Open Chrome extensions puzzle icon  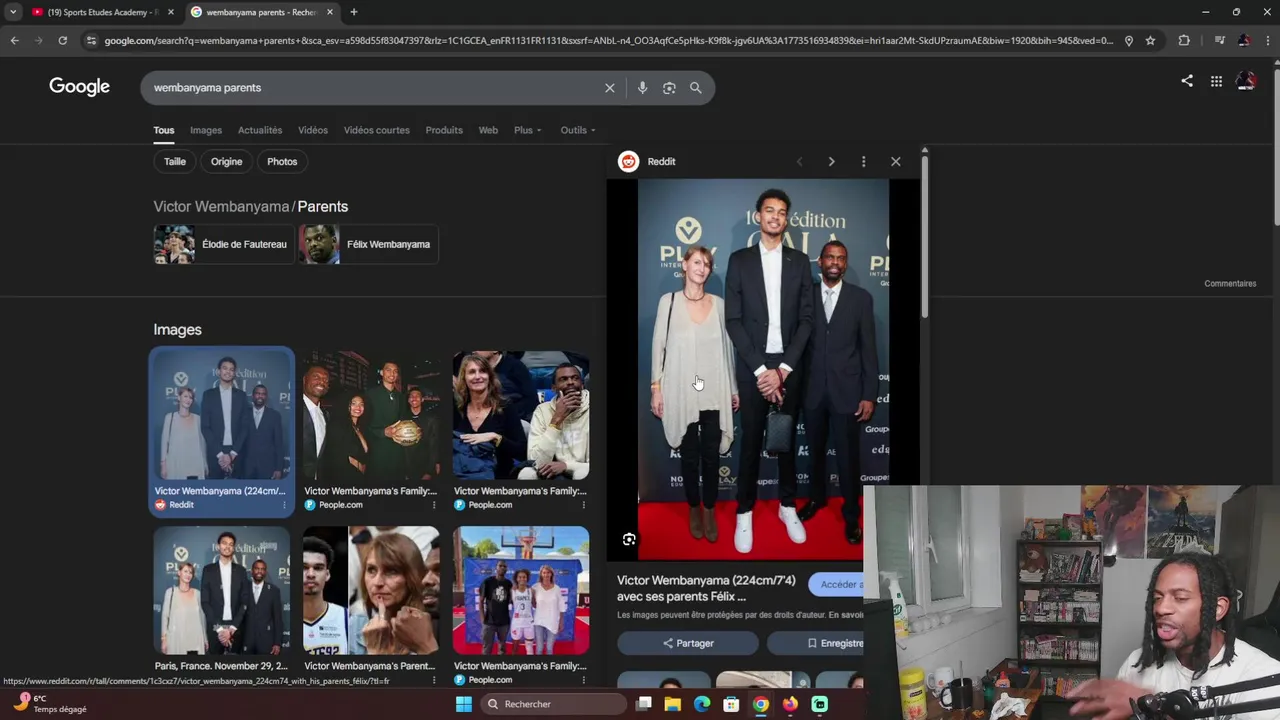[1184, 40]
